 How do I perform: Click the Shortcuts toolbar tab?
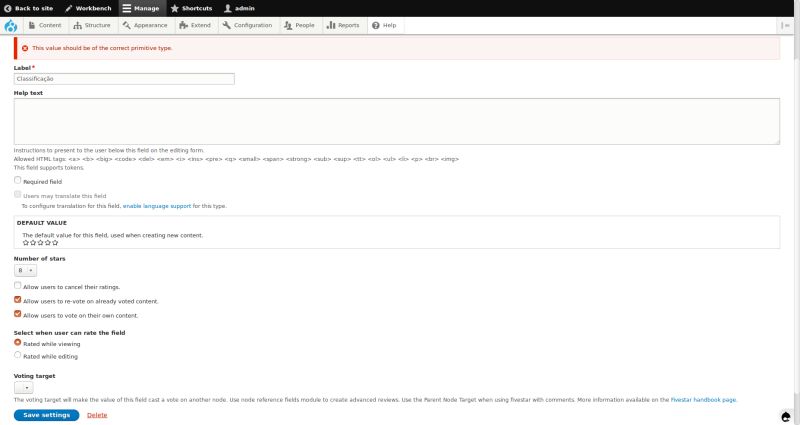click(x=192, y=8)
